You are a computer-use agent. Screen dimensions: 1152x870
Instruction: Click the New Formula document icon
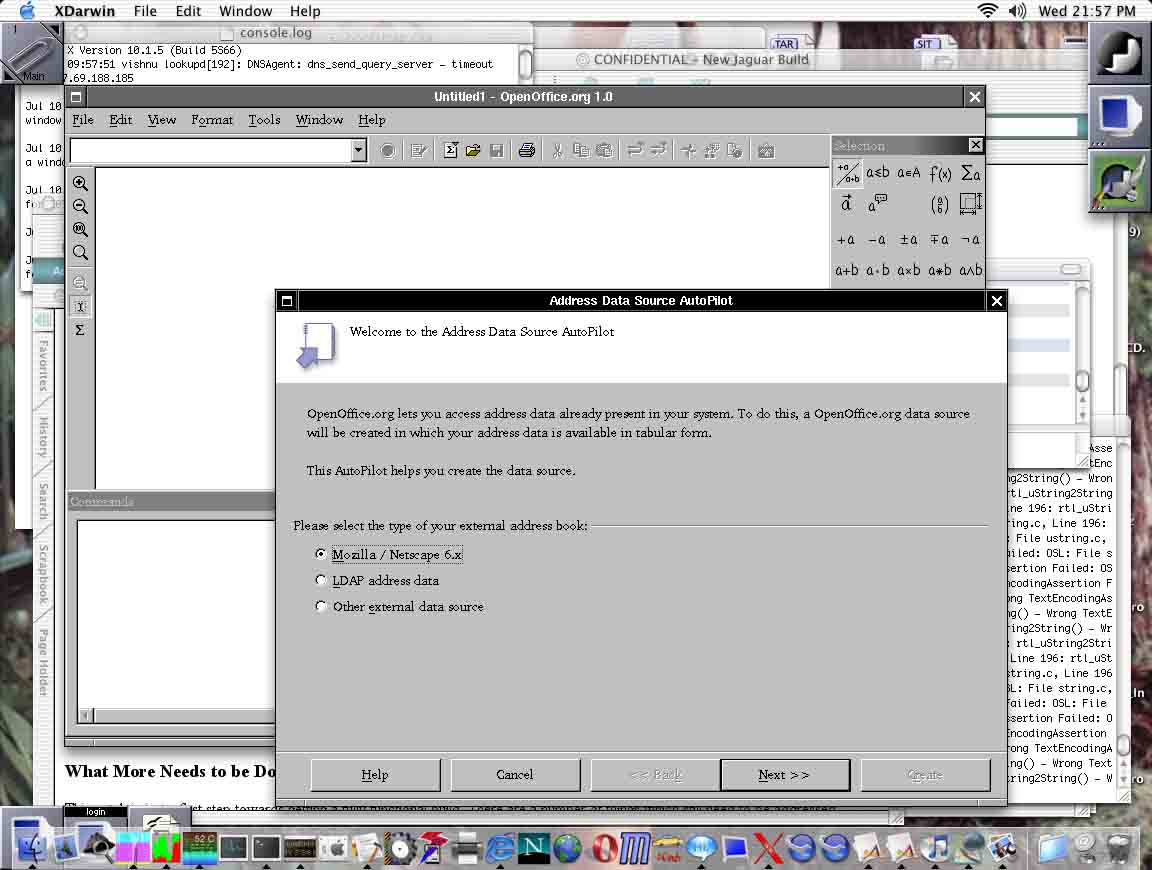coord(450,151)
